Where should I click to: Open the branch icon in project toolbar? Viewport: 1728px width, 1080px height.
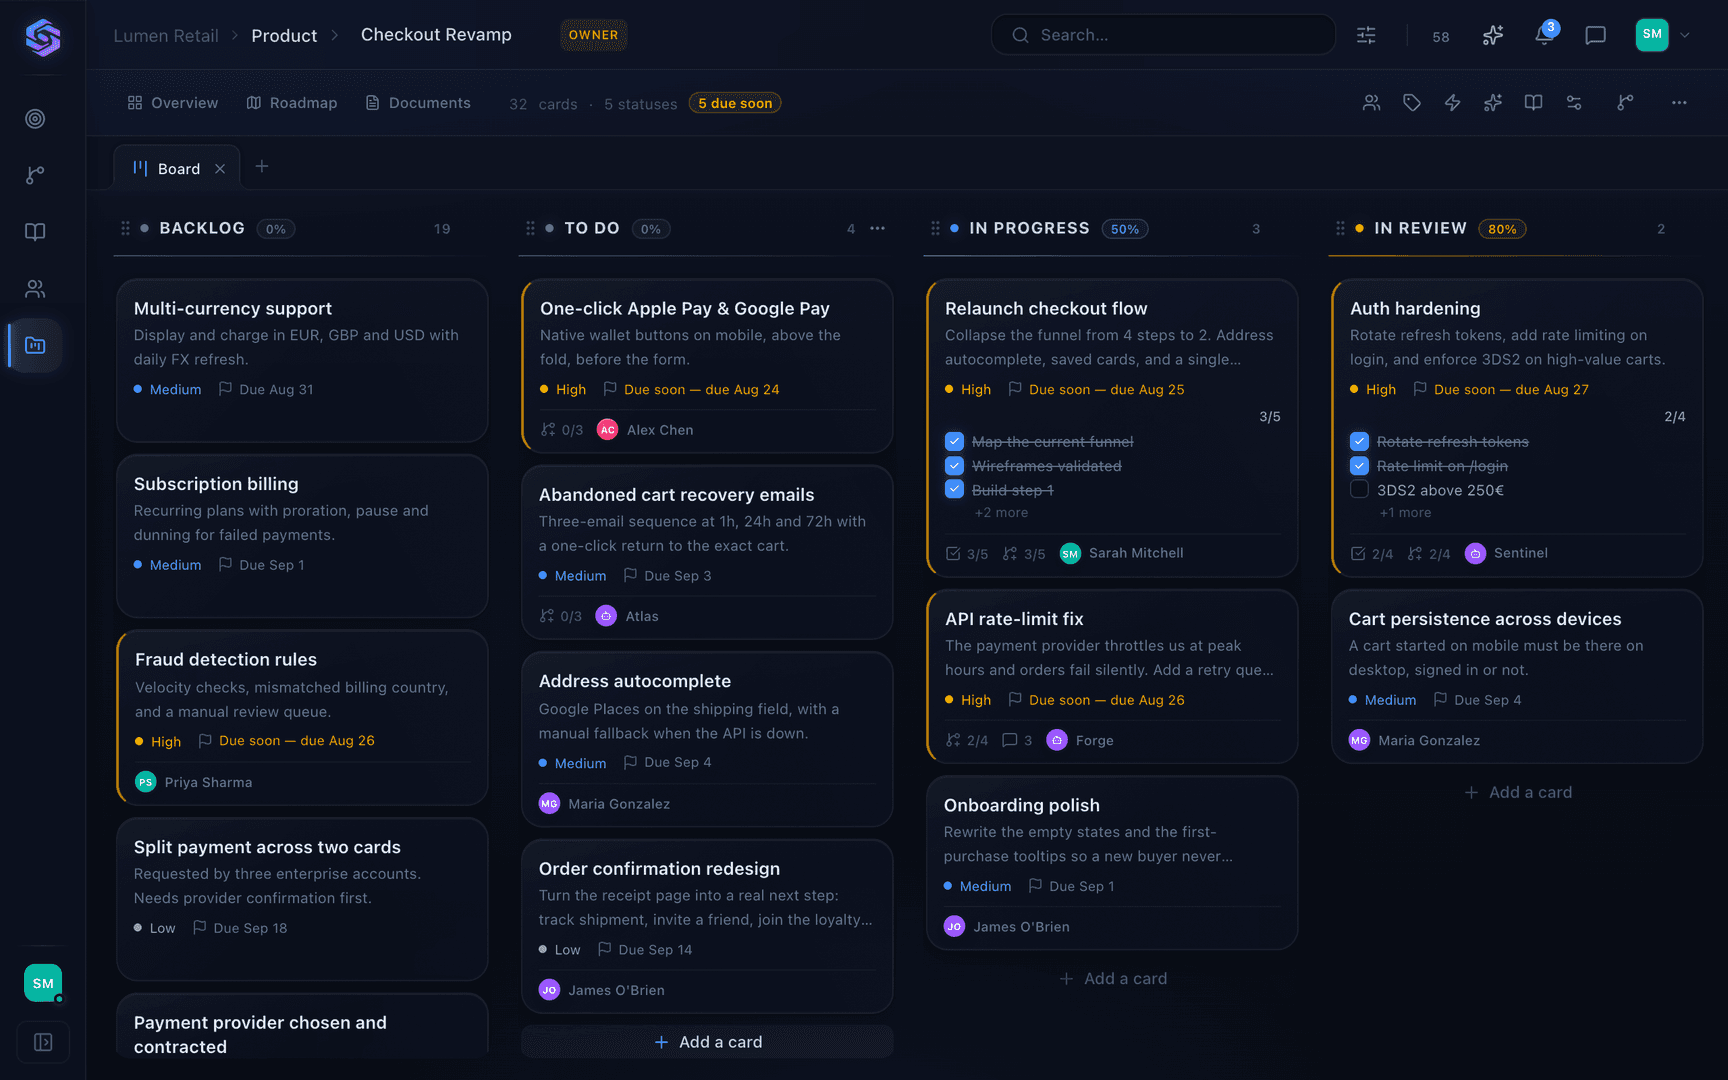1626,103
